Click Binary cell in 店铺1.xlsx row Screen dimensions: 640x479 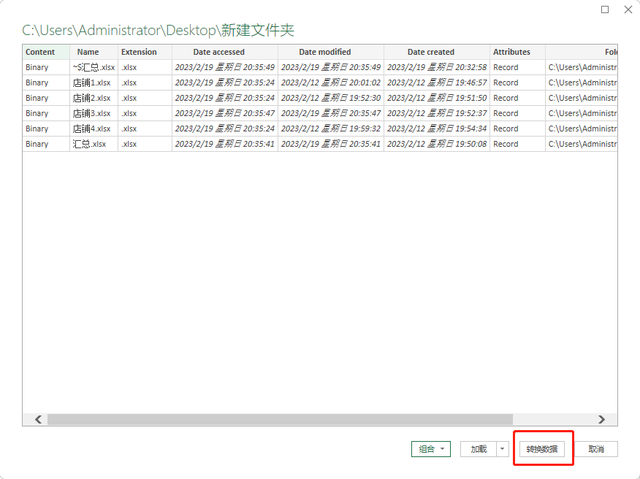click(x=46, y=83)
